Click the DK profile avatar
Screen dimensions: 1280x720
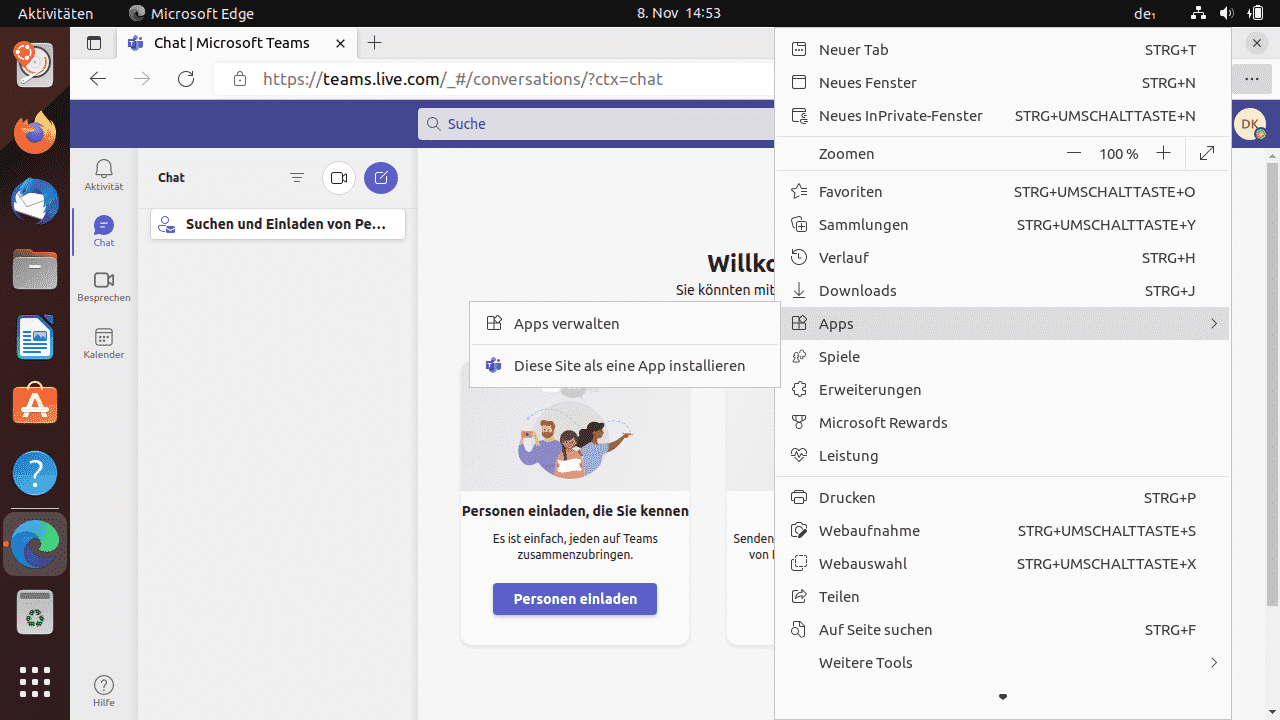tap(1250, 124)
